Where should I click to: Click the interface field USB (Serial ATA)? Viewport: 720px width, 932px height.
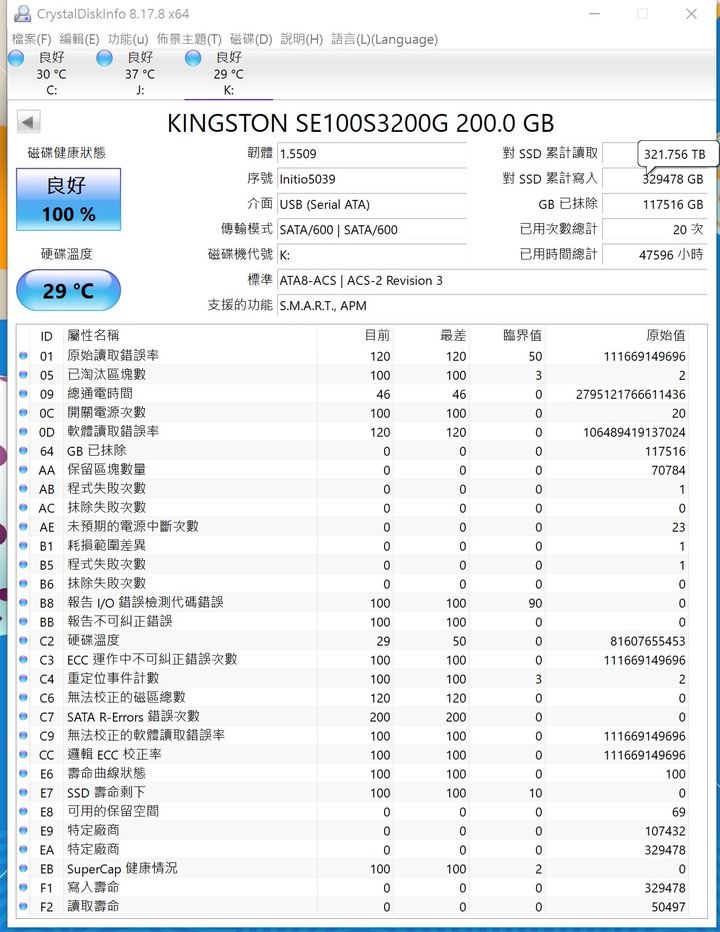tap(372, 204)
